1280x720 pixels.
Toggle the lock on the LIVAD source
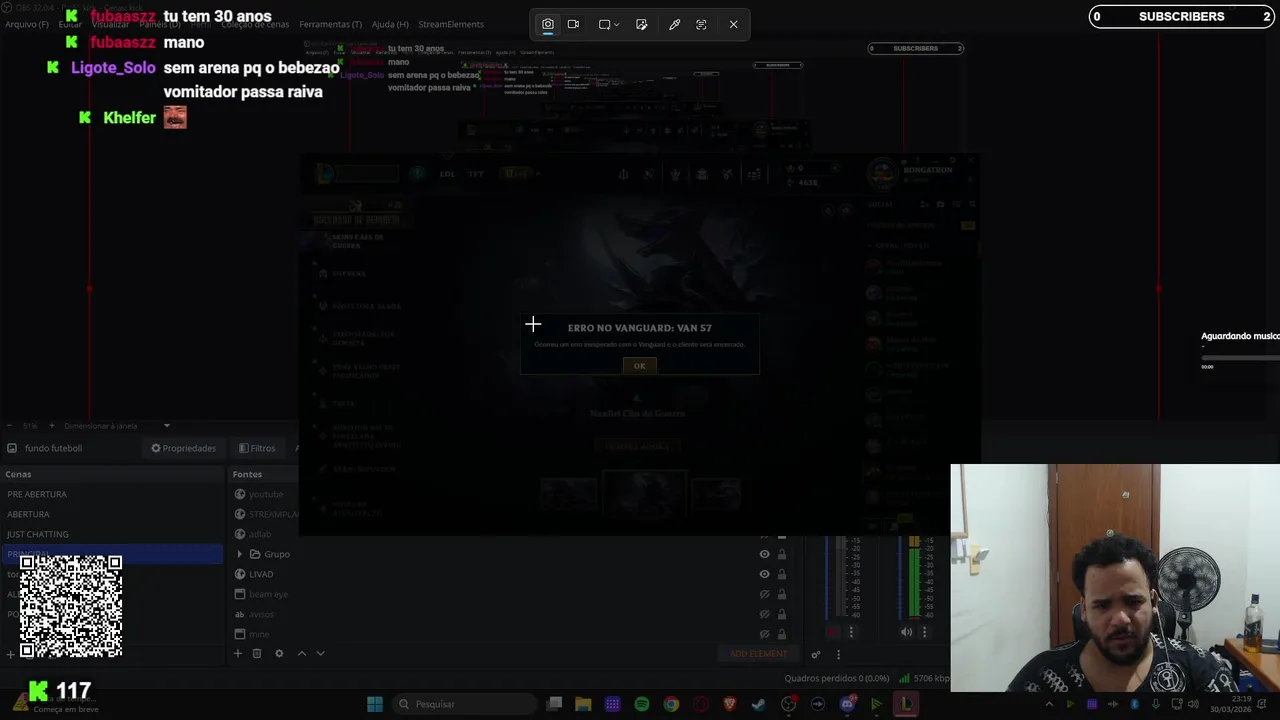782,574
